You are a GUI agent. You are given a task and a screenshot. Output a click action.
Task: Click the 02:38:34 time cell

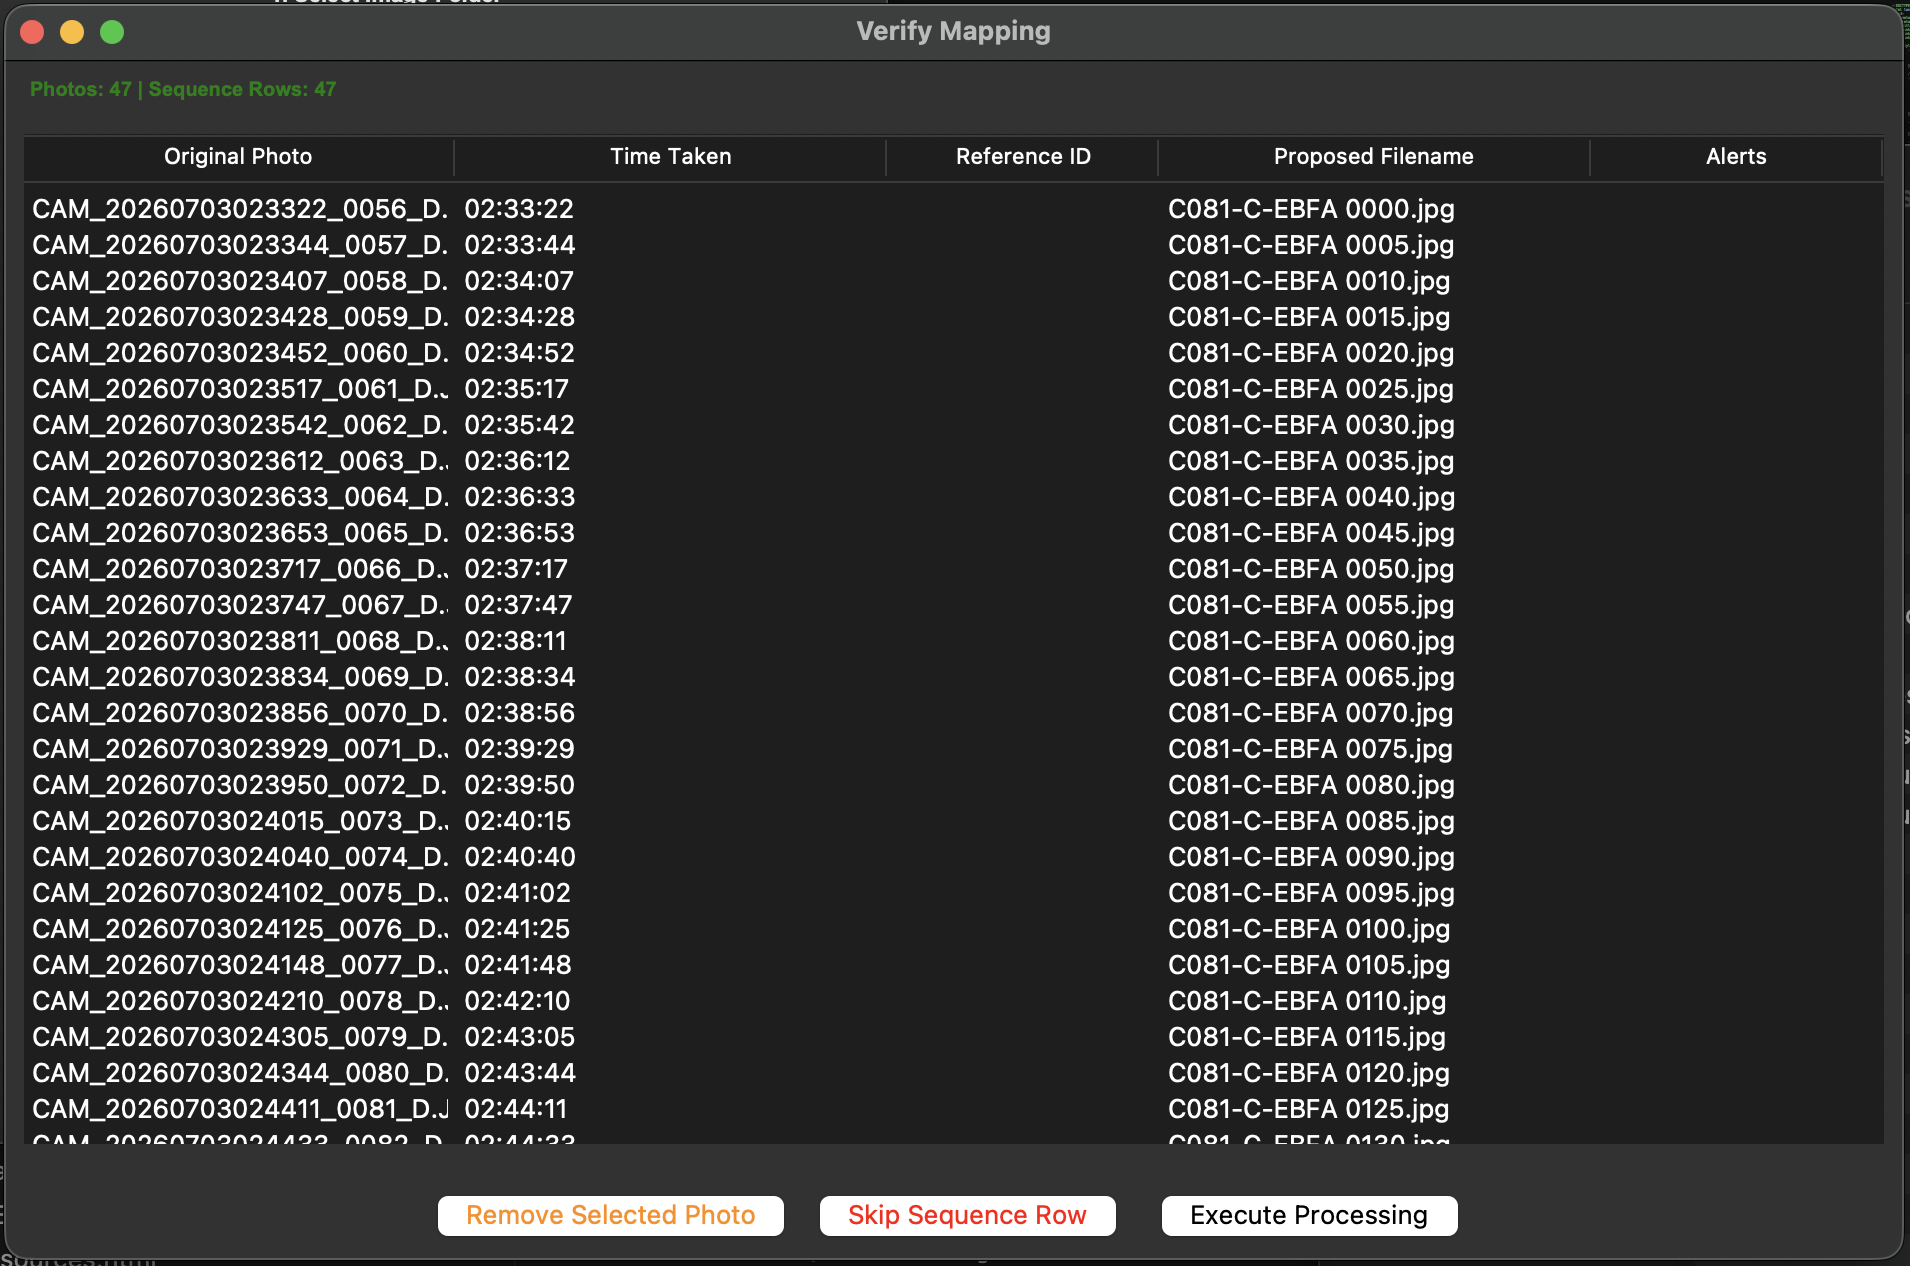[x=520, y=677]
